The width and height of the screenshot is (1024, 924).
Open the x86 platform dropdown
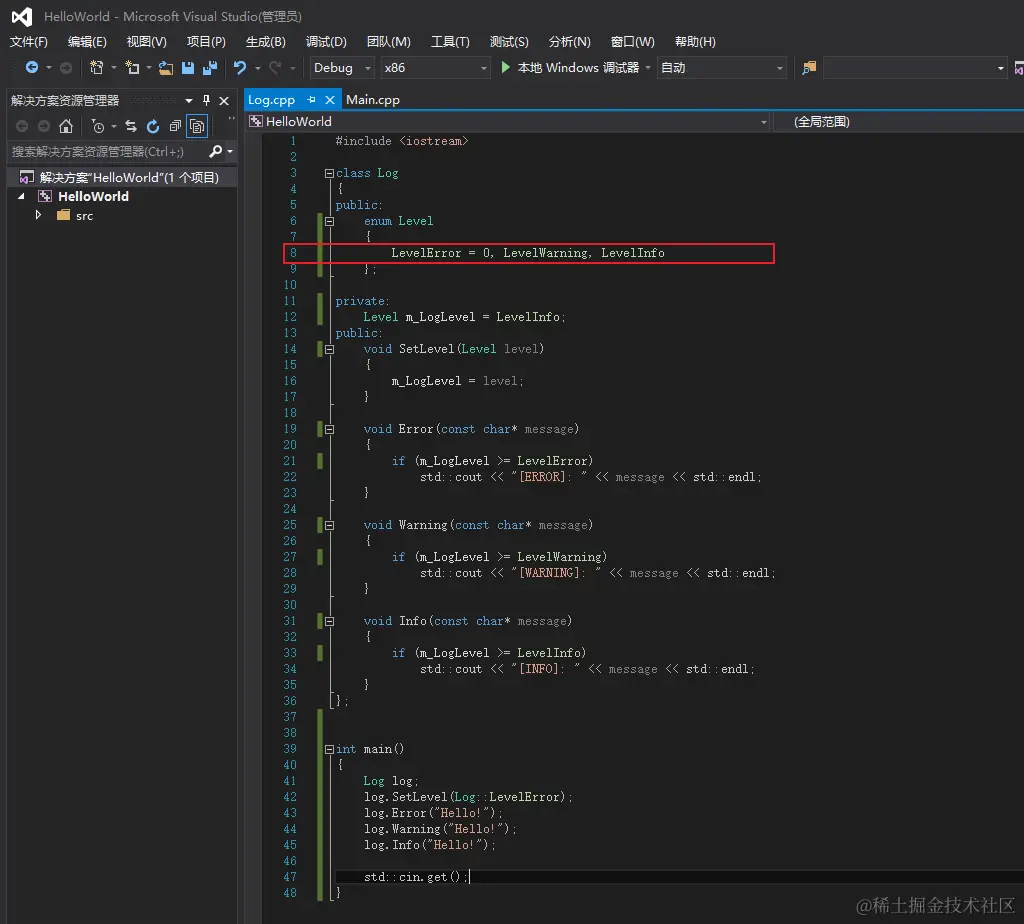(435, 68)
